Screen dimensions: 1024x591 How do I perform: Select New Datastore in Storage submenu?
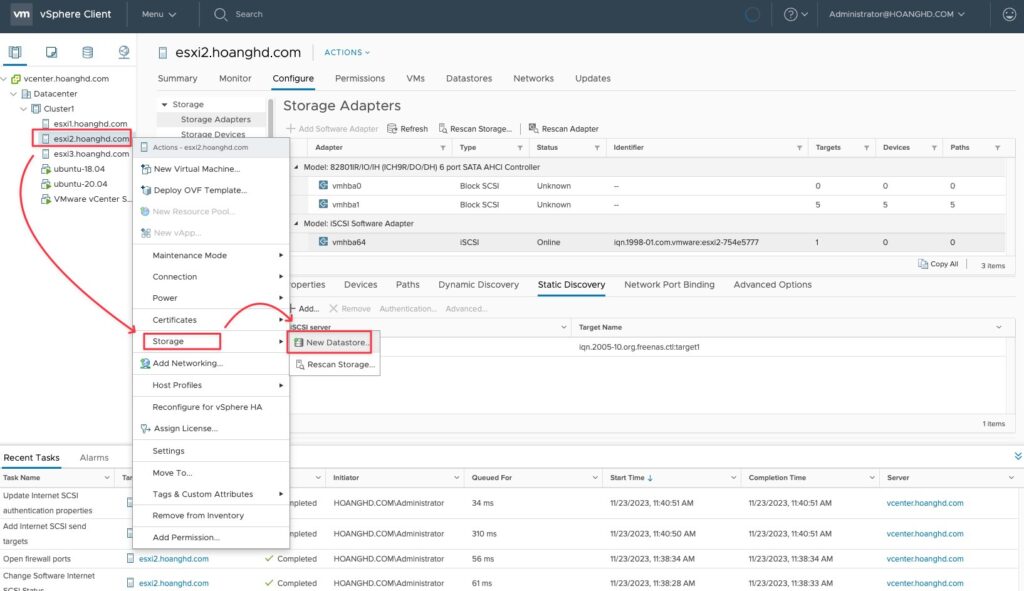(332, 342)
